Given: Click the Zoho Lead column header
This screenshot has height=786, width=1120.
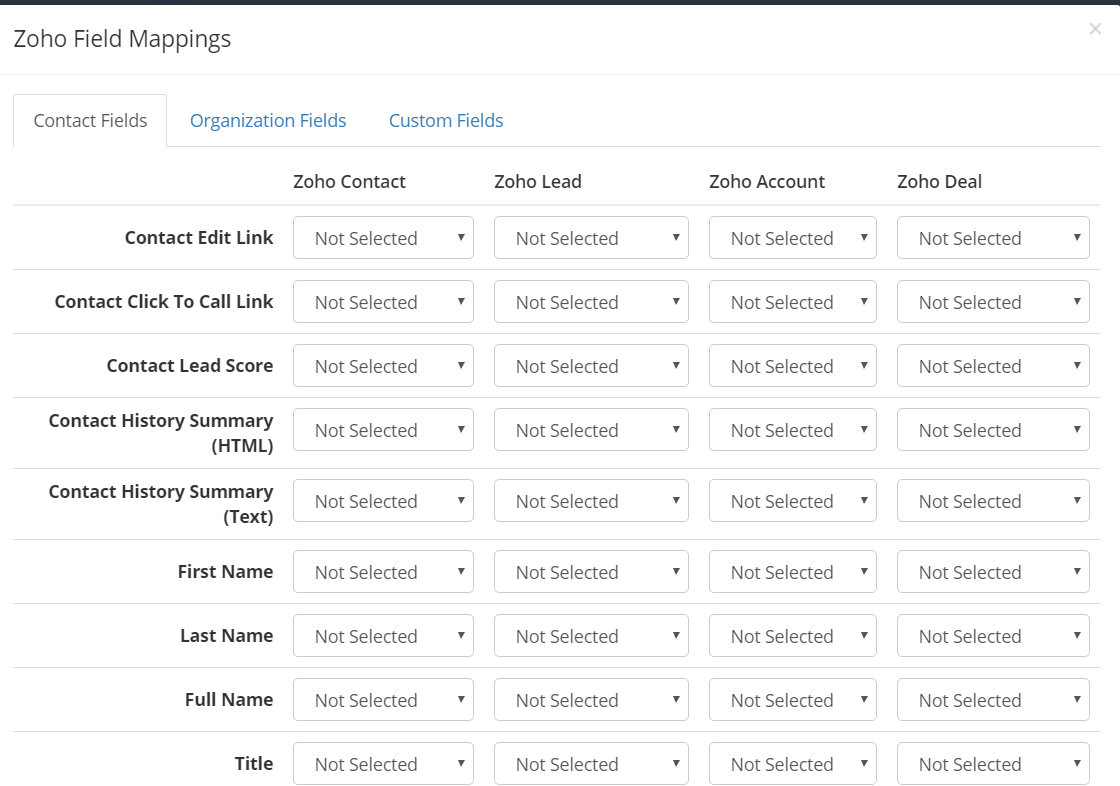Looking at the screenshot, I should 538,181.
